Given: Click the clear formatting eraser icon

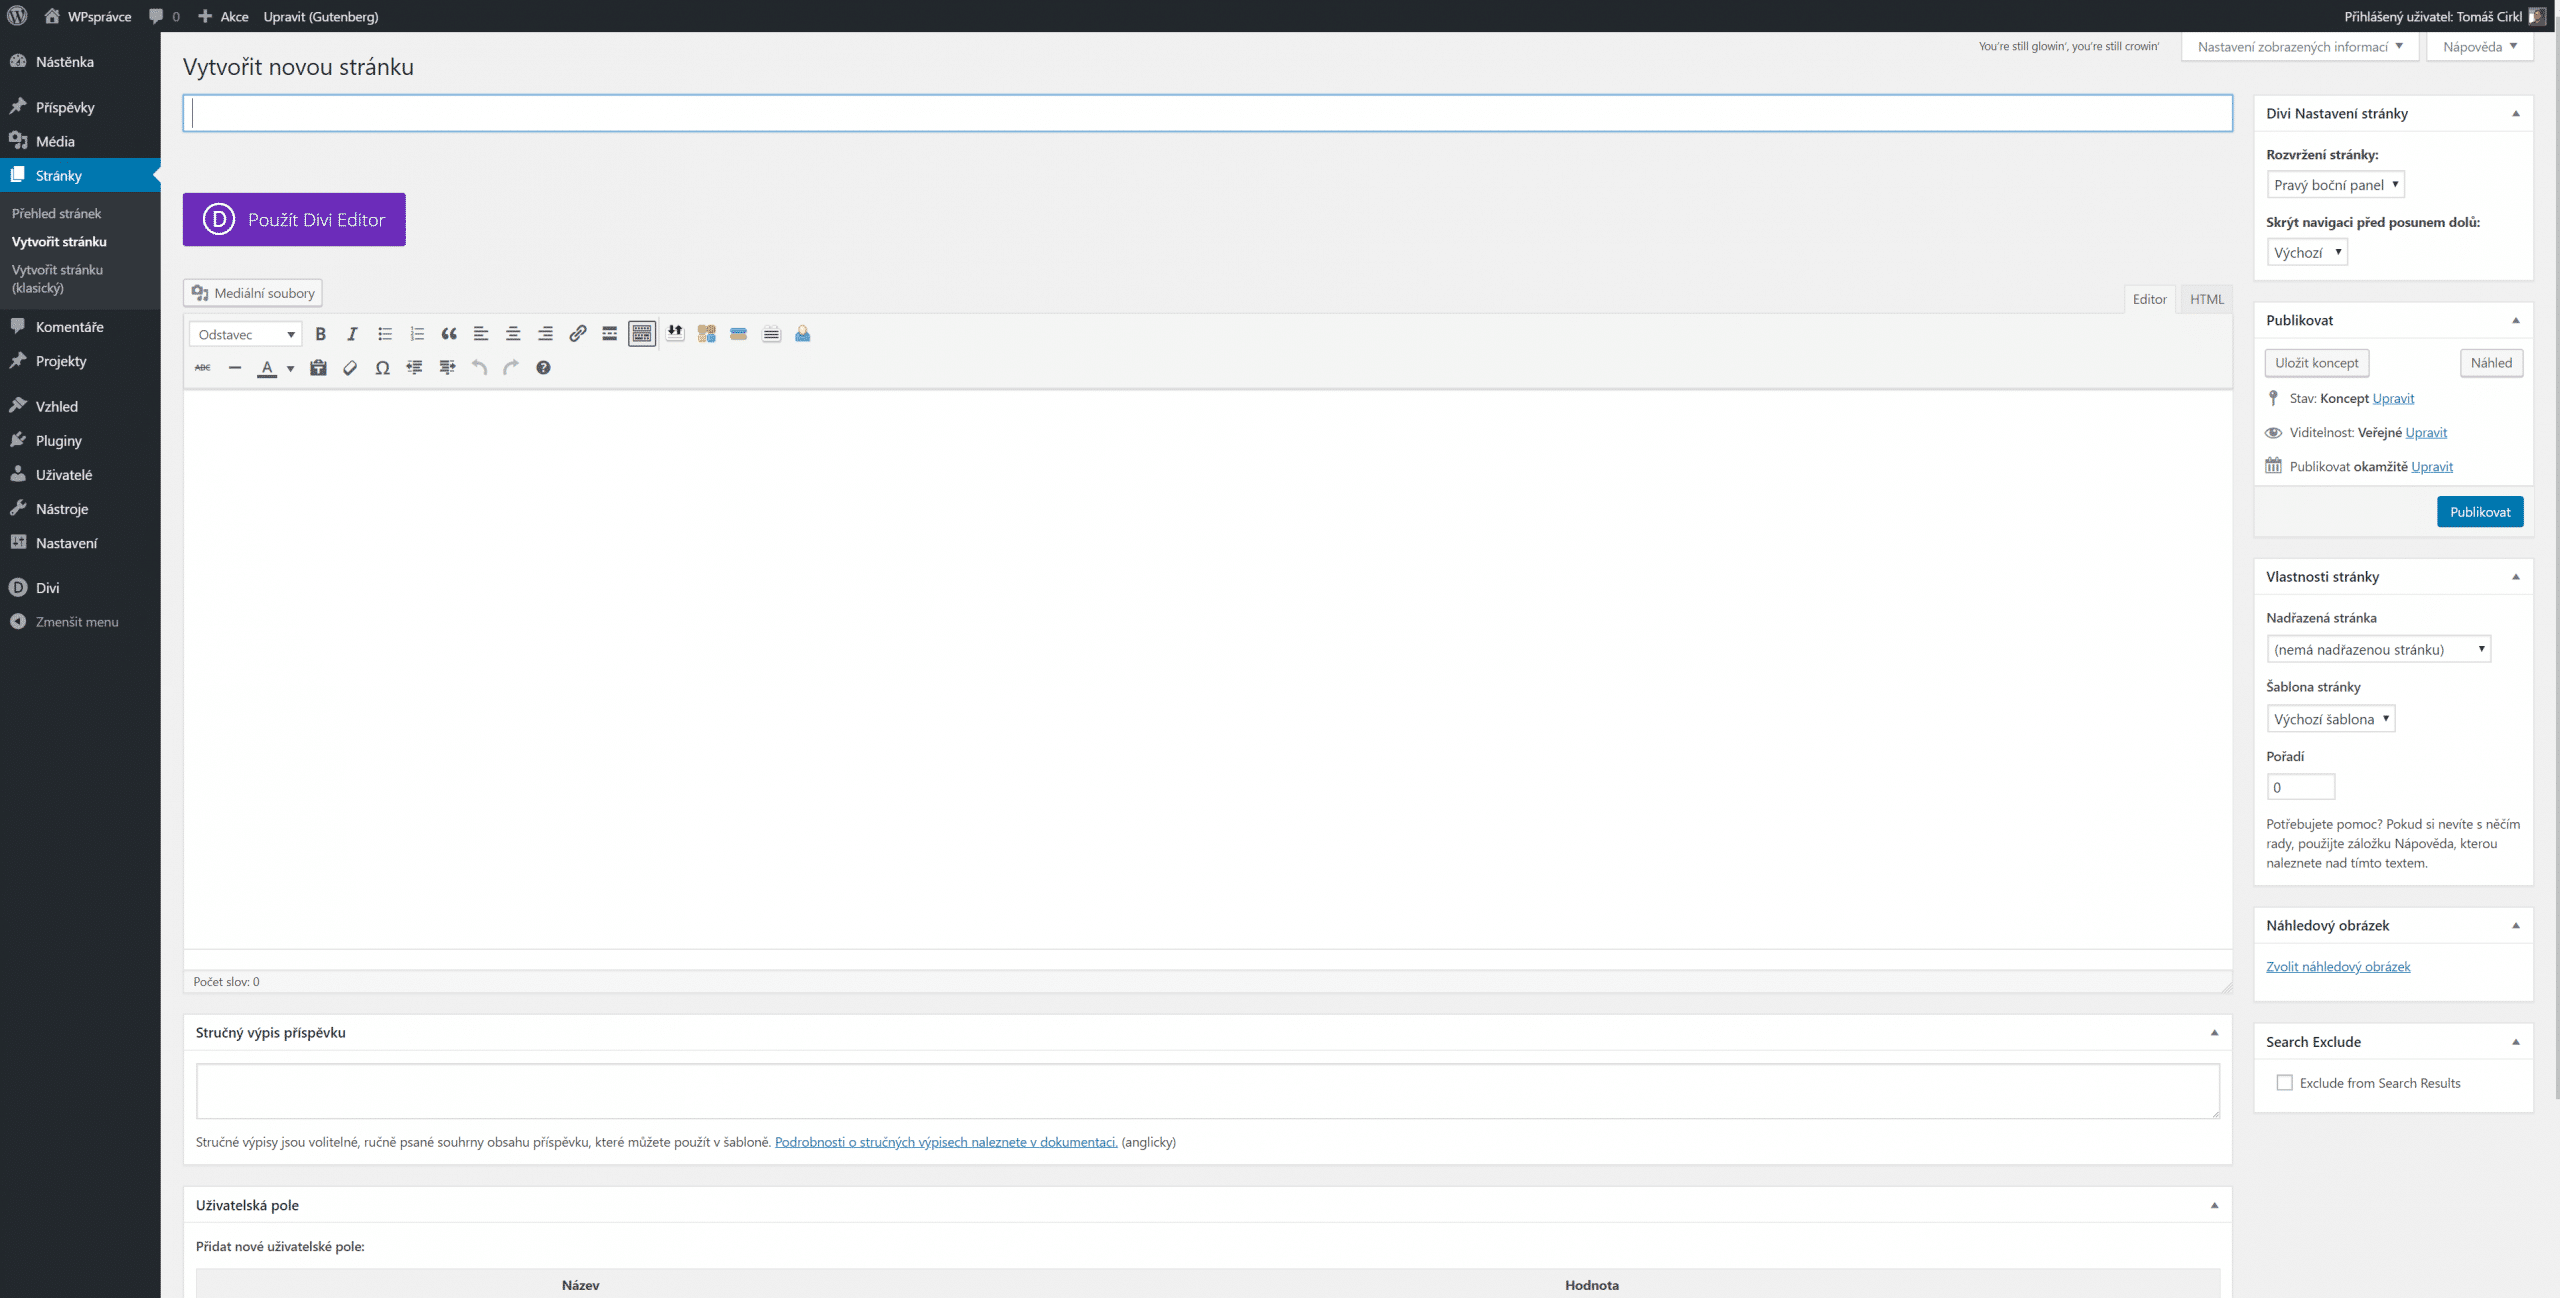Looking at the screenshot, I should [x=350, y=368].
